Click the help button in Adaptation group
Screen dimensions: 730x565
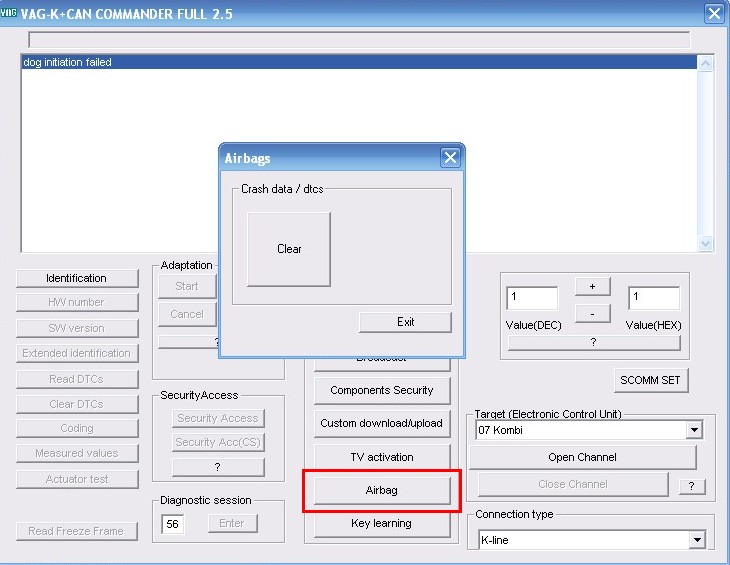pyautogui.click(x=189, y=342)
